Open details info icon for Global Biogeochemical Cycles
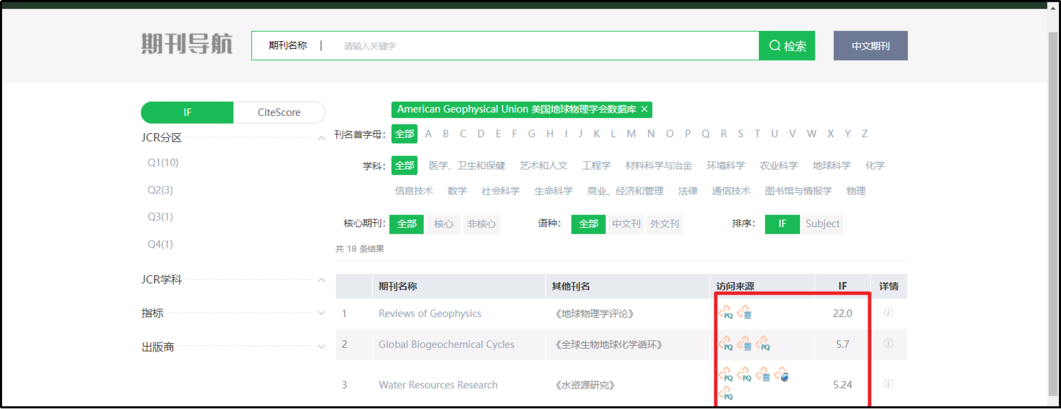The image size is (1061, 409). 888,344
